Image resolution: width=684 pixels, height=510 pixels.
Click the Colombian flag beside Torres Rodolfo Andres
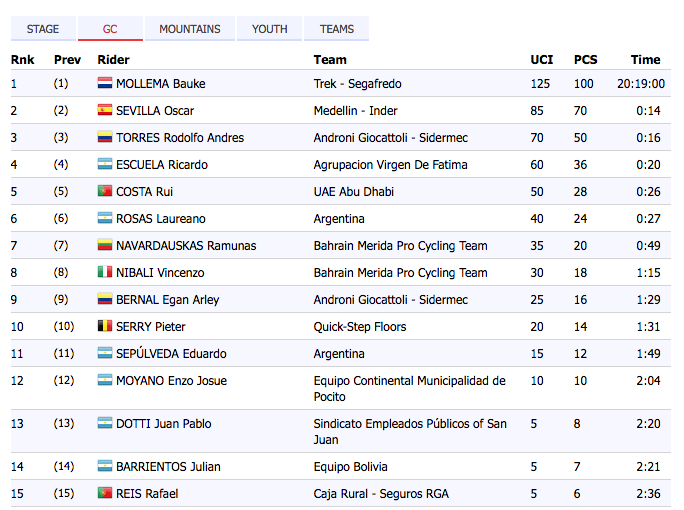tap(104, 138)
